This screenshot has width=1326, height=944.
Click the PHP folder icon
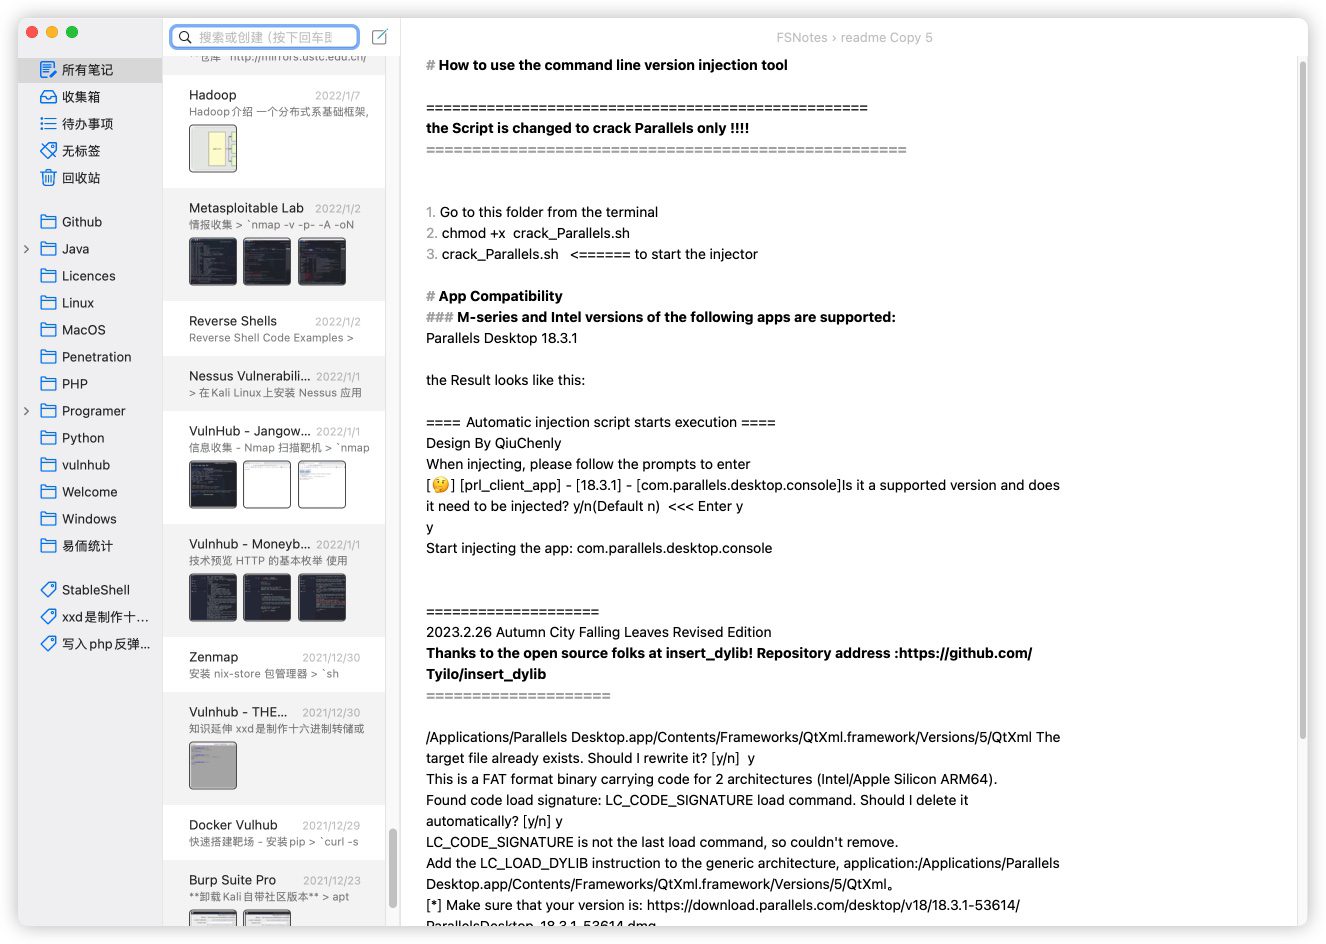tap(48, 384)
